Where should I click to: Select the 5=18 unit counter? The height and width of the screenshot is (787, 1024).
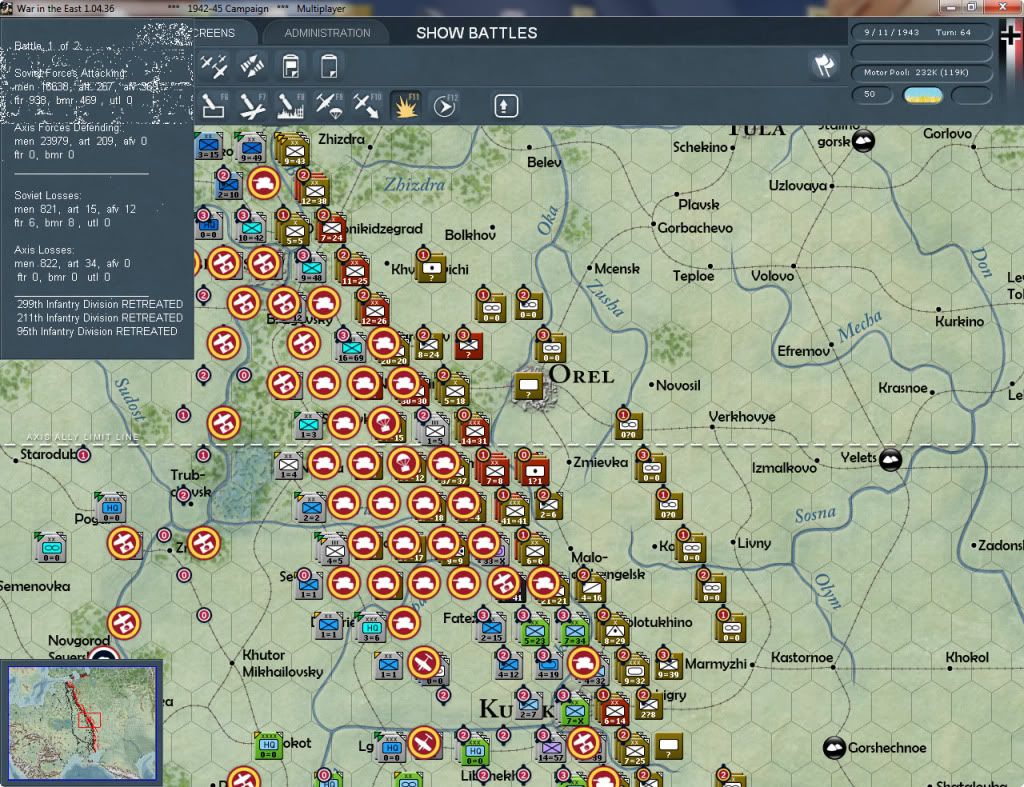coord(455,391)
